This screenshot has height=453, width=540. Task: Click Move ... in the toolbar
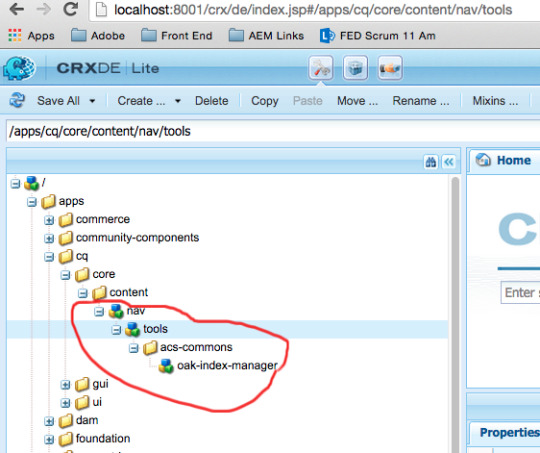coord(357,101)
